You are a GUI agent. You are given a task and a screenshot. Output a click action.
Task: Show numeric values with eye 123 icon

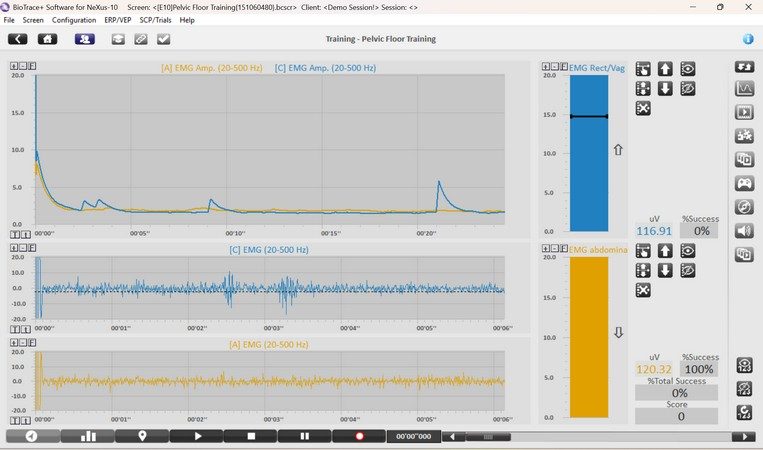(x=744, y=365)
